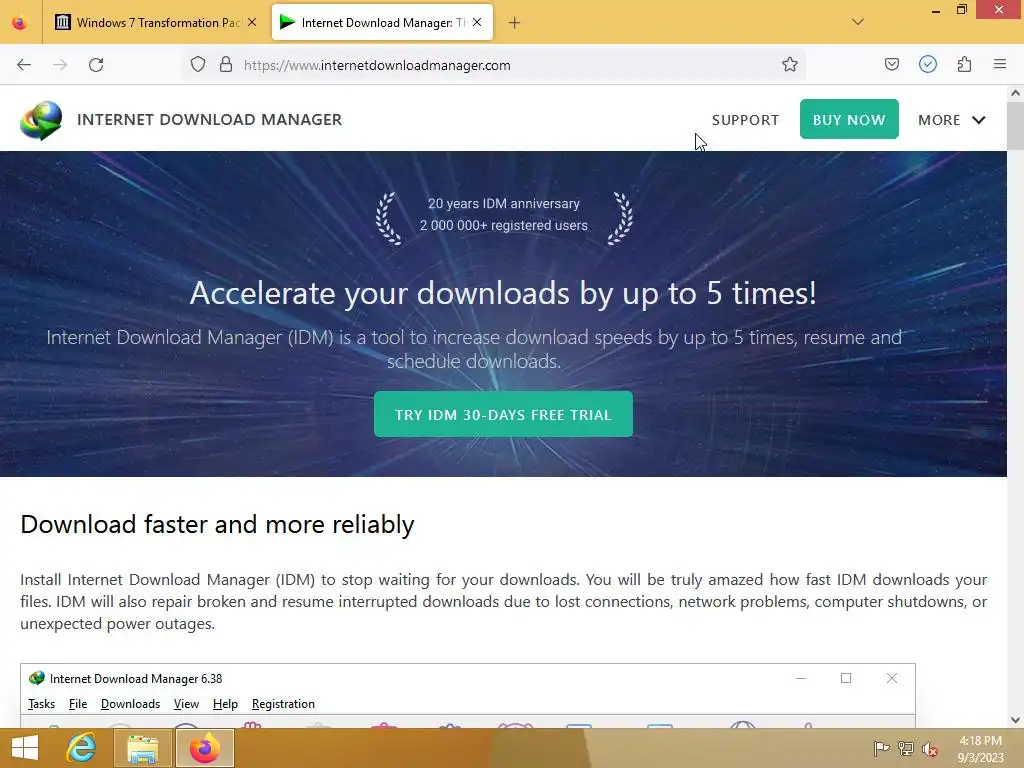Open the Windows Start button
Viewport: 1024px width, 768px height.
pyautogui.click(x=25, y=748)
